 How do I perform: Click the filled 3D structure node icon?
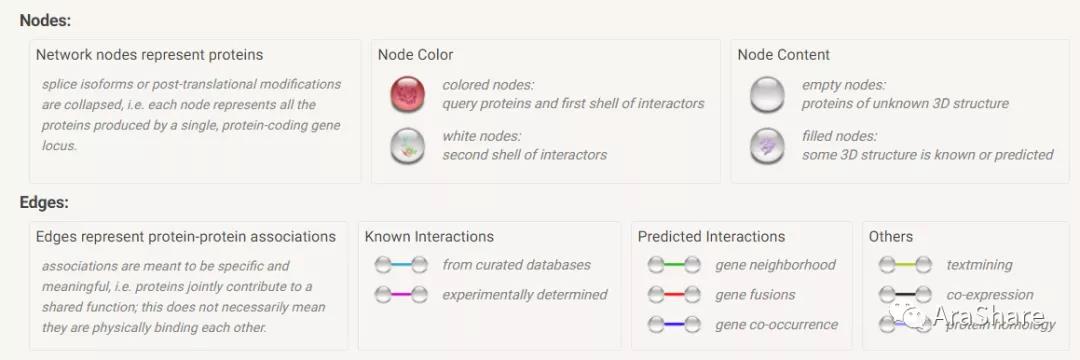[x=767, y=146]
